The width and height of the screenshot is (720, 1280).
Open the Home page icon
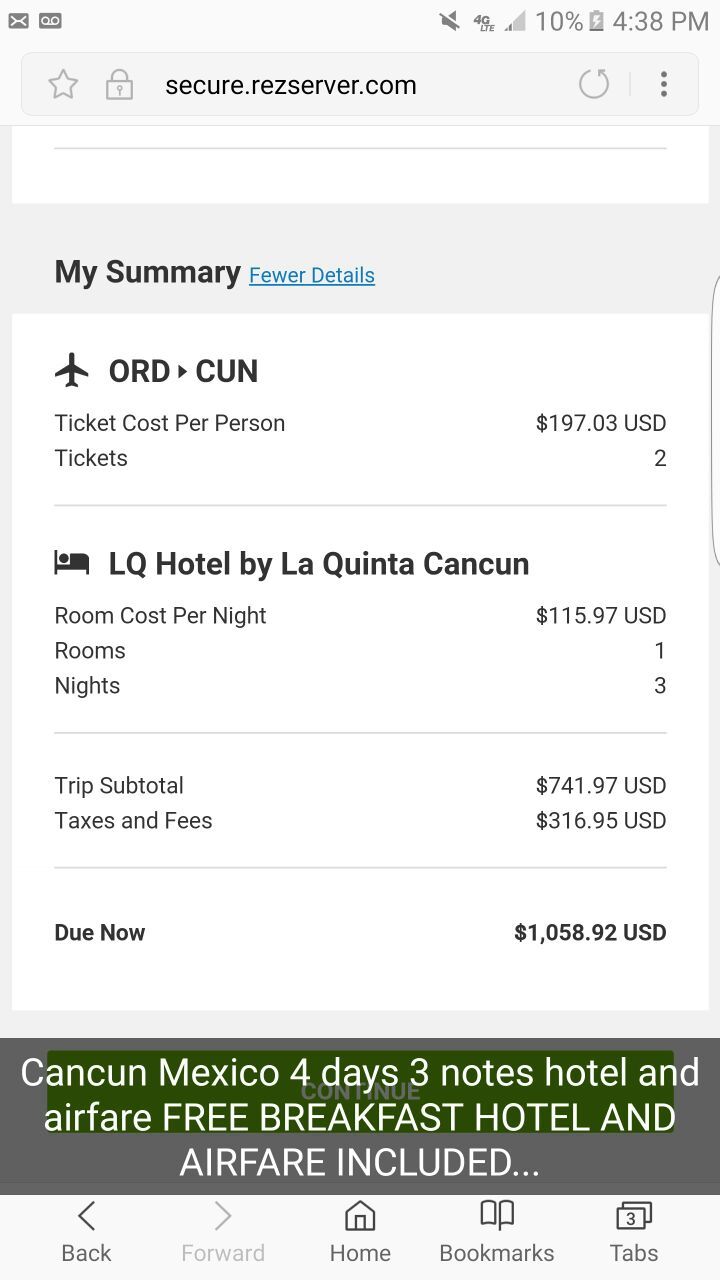click(x=360, y=1233)
